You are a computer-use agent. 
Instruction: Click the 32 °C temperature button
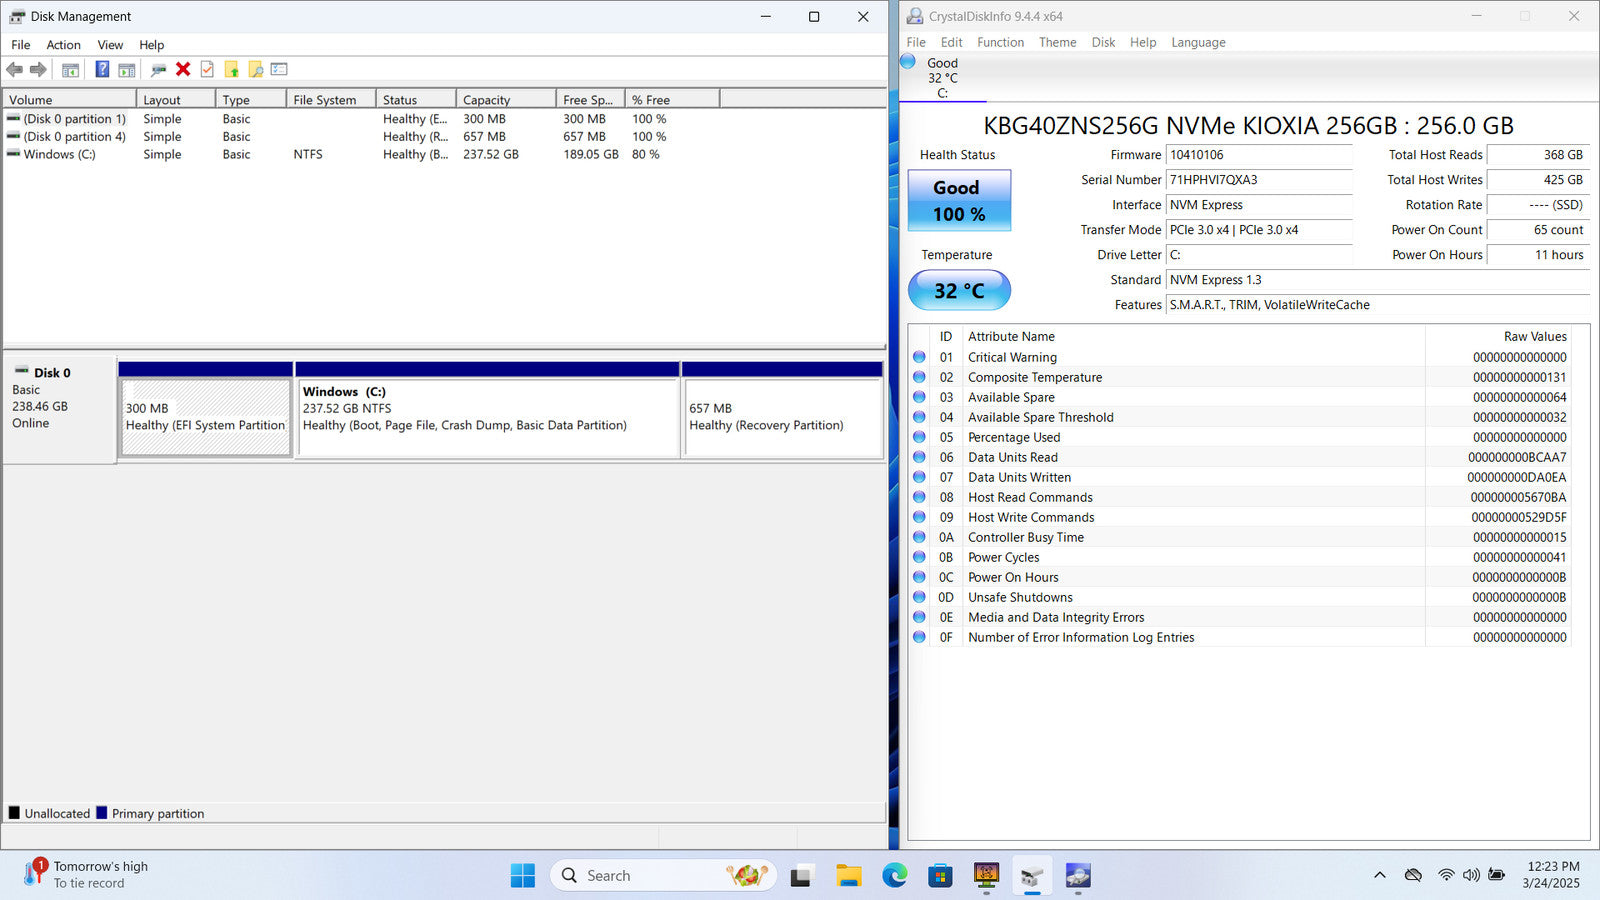[x=959, y=290]
